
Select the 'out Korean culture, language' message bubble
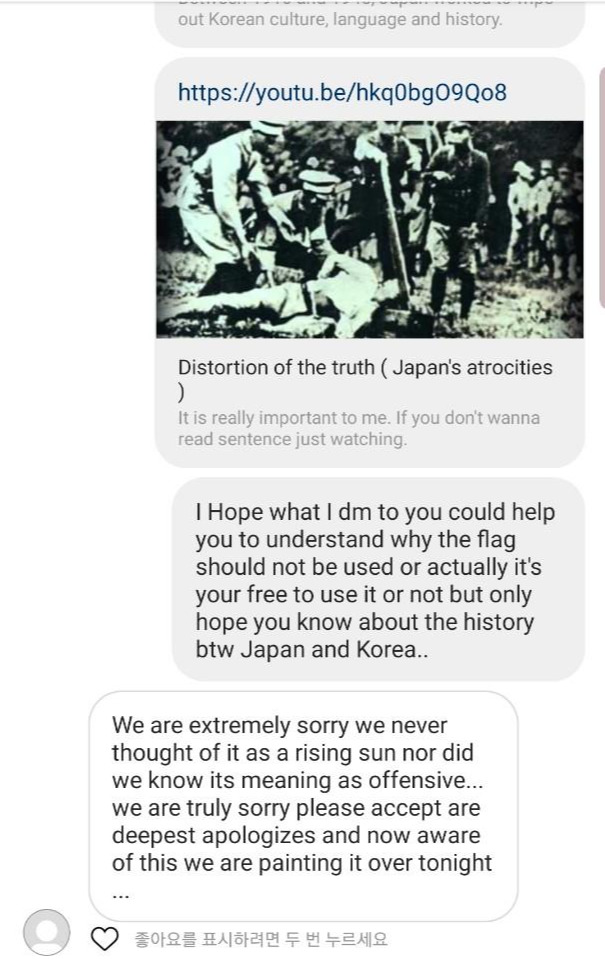[x=370, y=23]
